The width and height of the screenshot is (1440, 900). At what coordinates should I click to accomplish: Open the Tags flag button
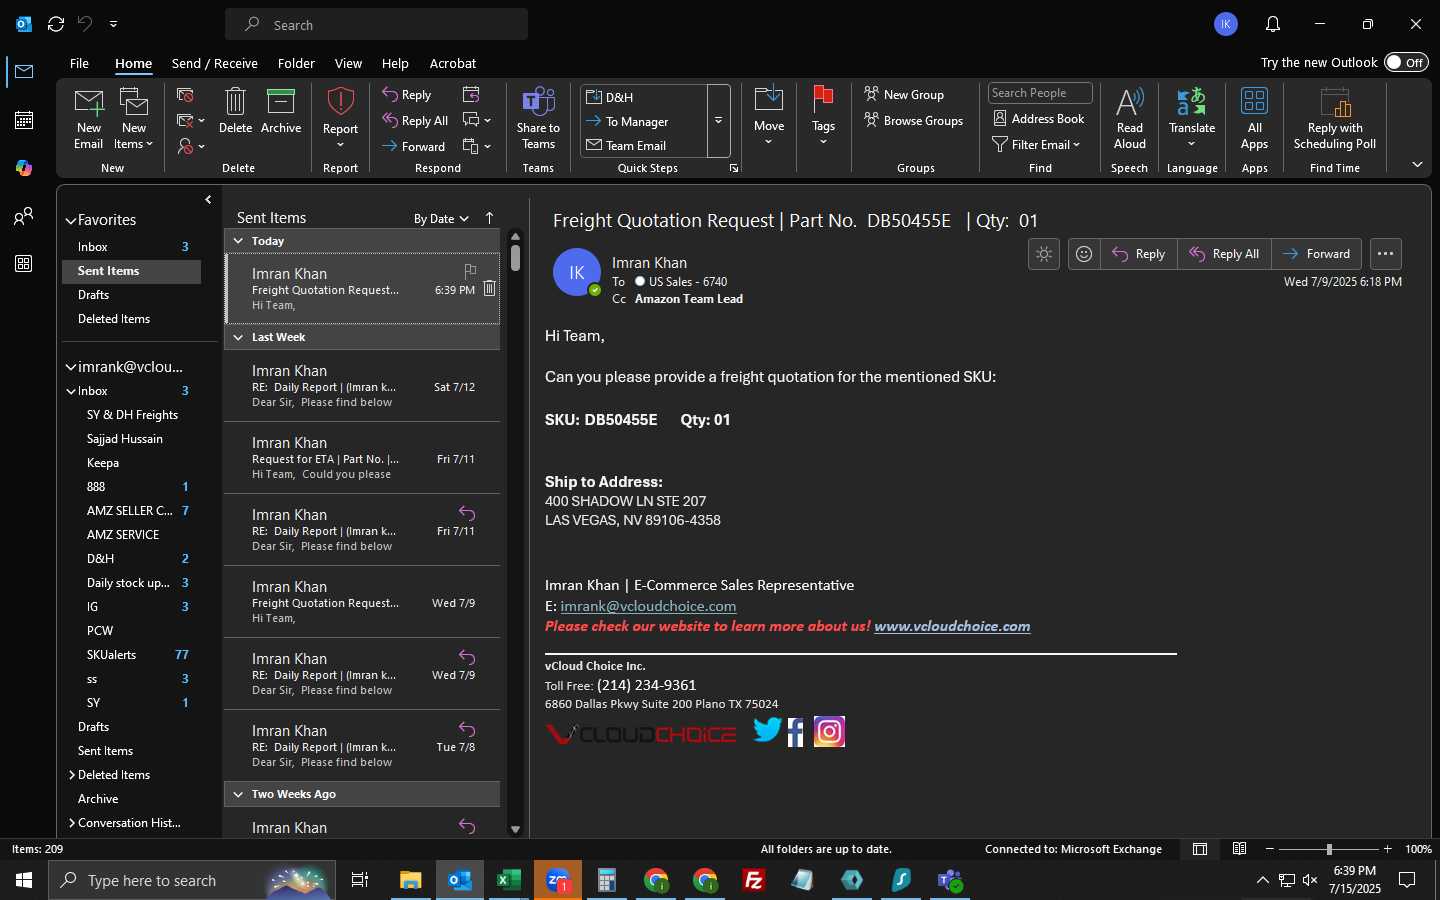(x=823, y=116)
